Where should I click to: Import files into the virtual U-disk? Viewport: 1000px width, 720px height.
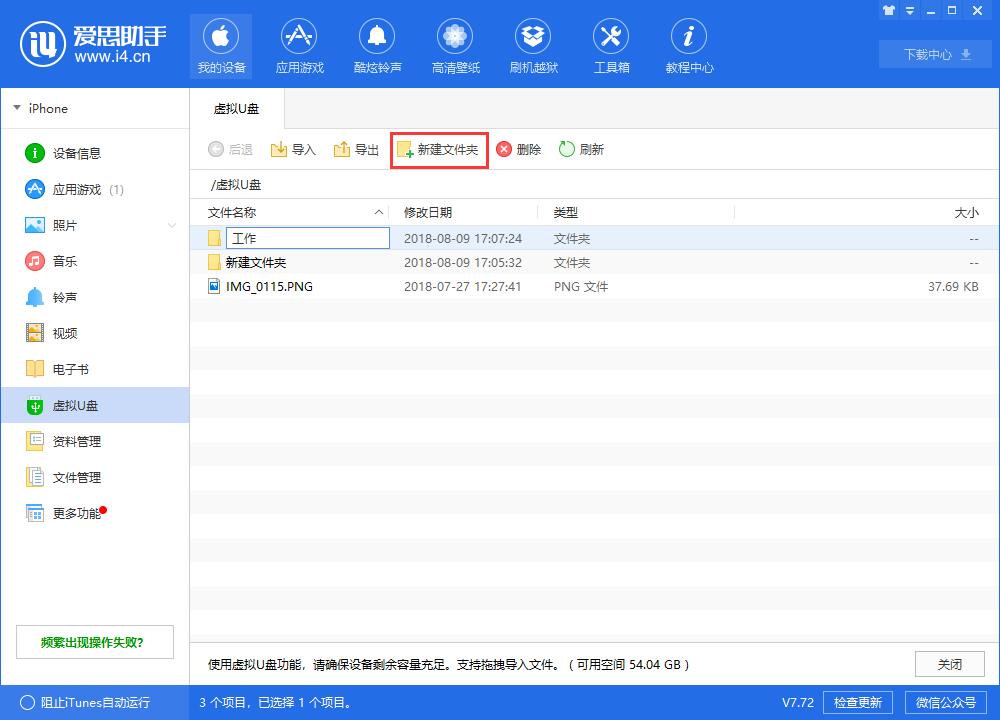pyautogui.click(x=293, y=148)
